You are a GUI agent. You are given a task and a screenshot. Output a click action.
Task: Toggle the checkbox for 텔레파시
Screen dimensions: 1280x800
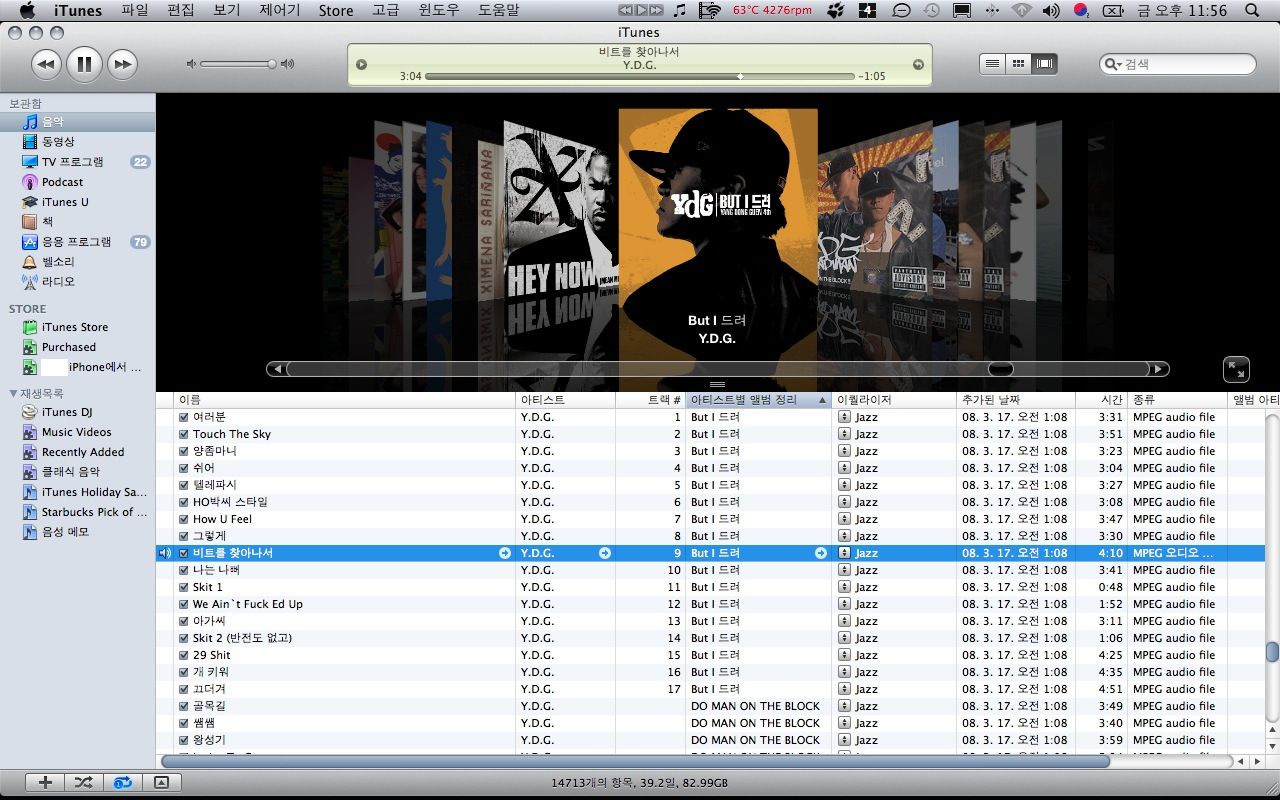183,485
